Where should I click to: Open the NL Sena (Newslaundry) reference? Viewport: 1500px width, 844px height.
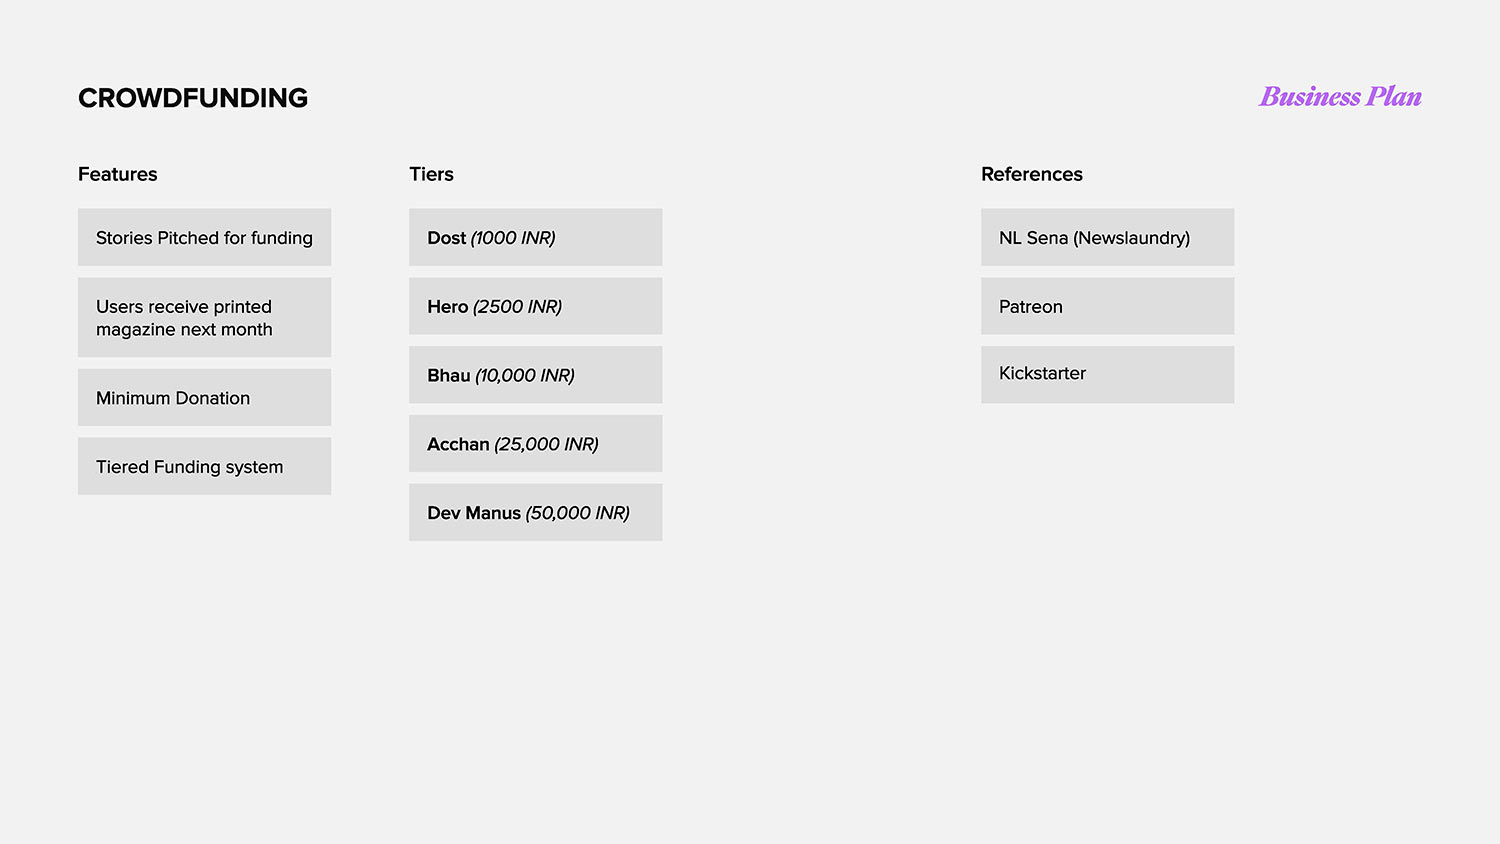[1107, 238]
